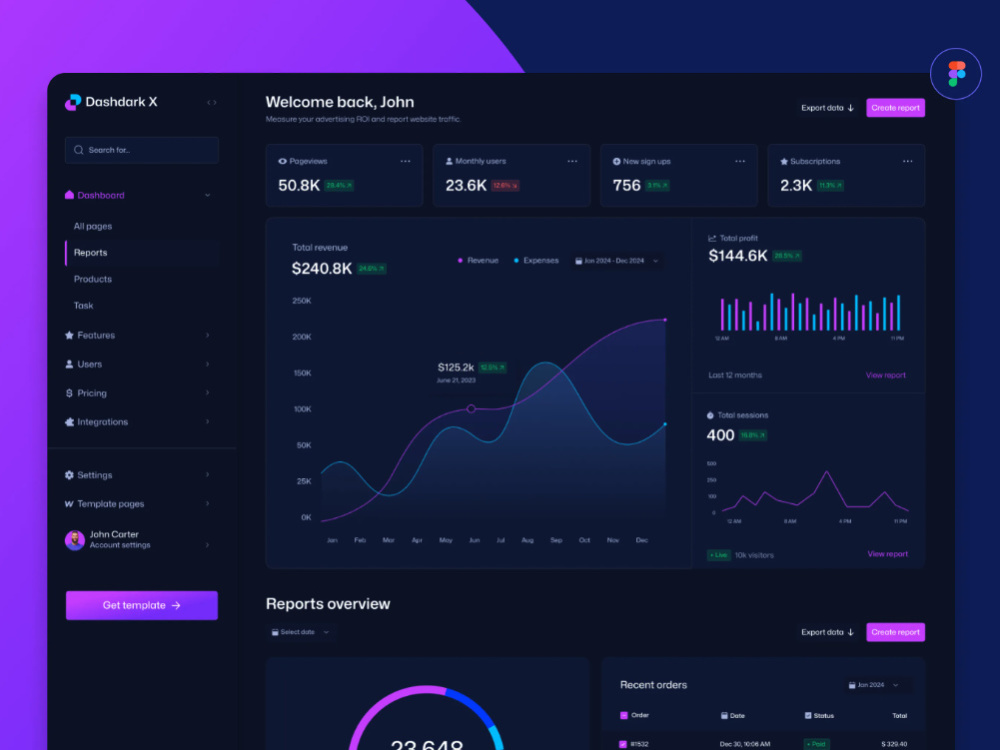
Task: Toggle checkbox for order #1532
Action: click(623, 744)
